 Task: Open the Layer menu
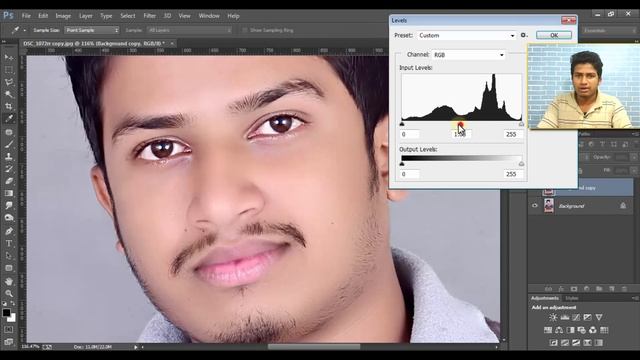[x=85, y=16]
